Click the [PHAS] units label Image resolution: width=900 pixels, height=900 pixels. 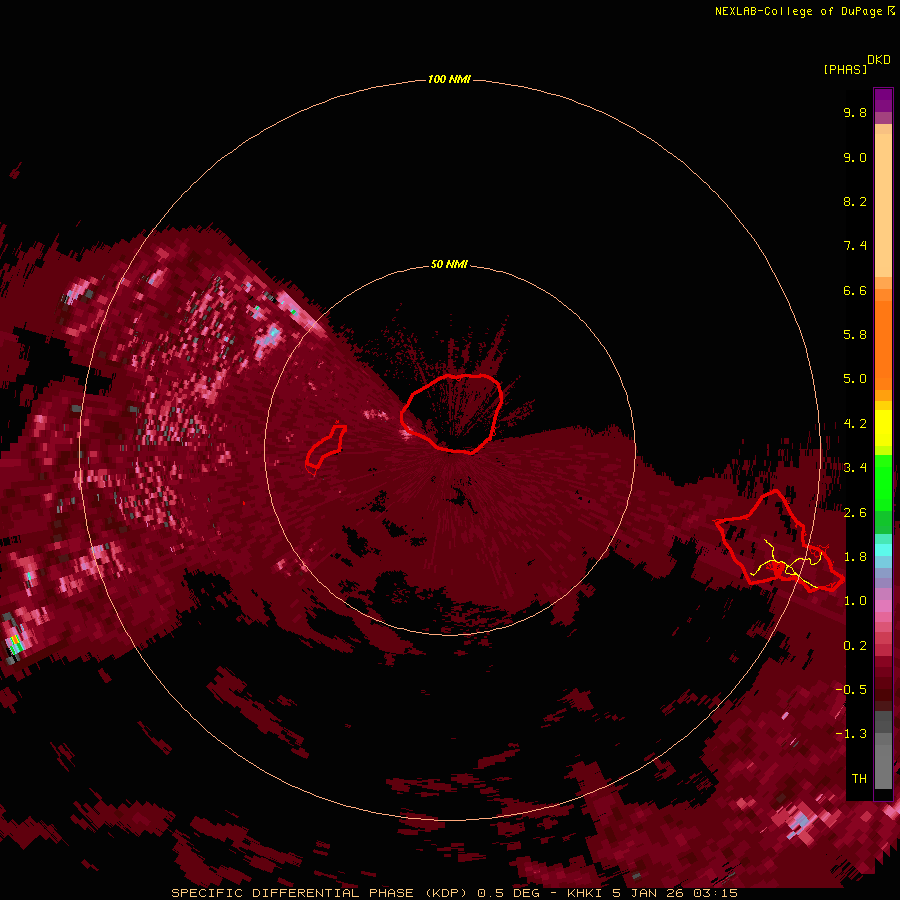coord(845,69)
